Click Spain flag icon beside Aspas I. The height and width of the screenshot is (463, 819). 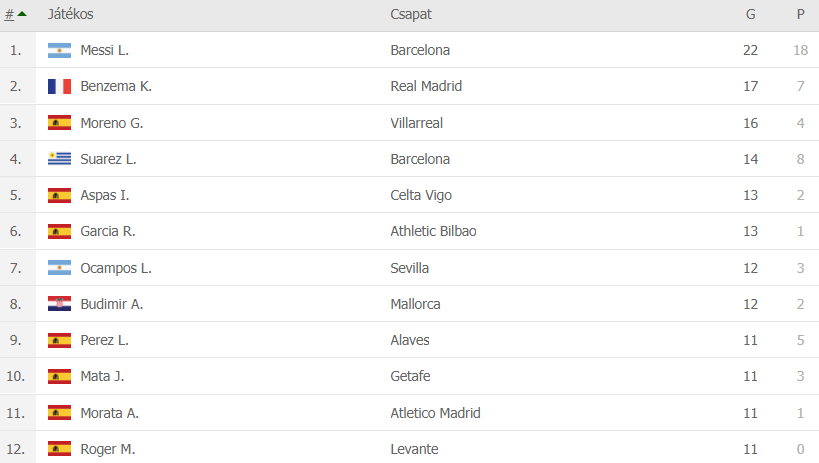pos(59,195)
